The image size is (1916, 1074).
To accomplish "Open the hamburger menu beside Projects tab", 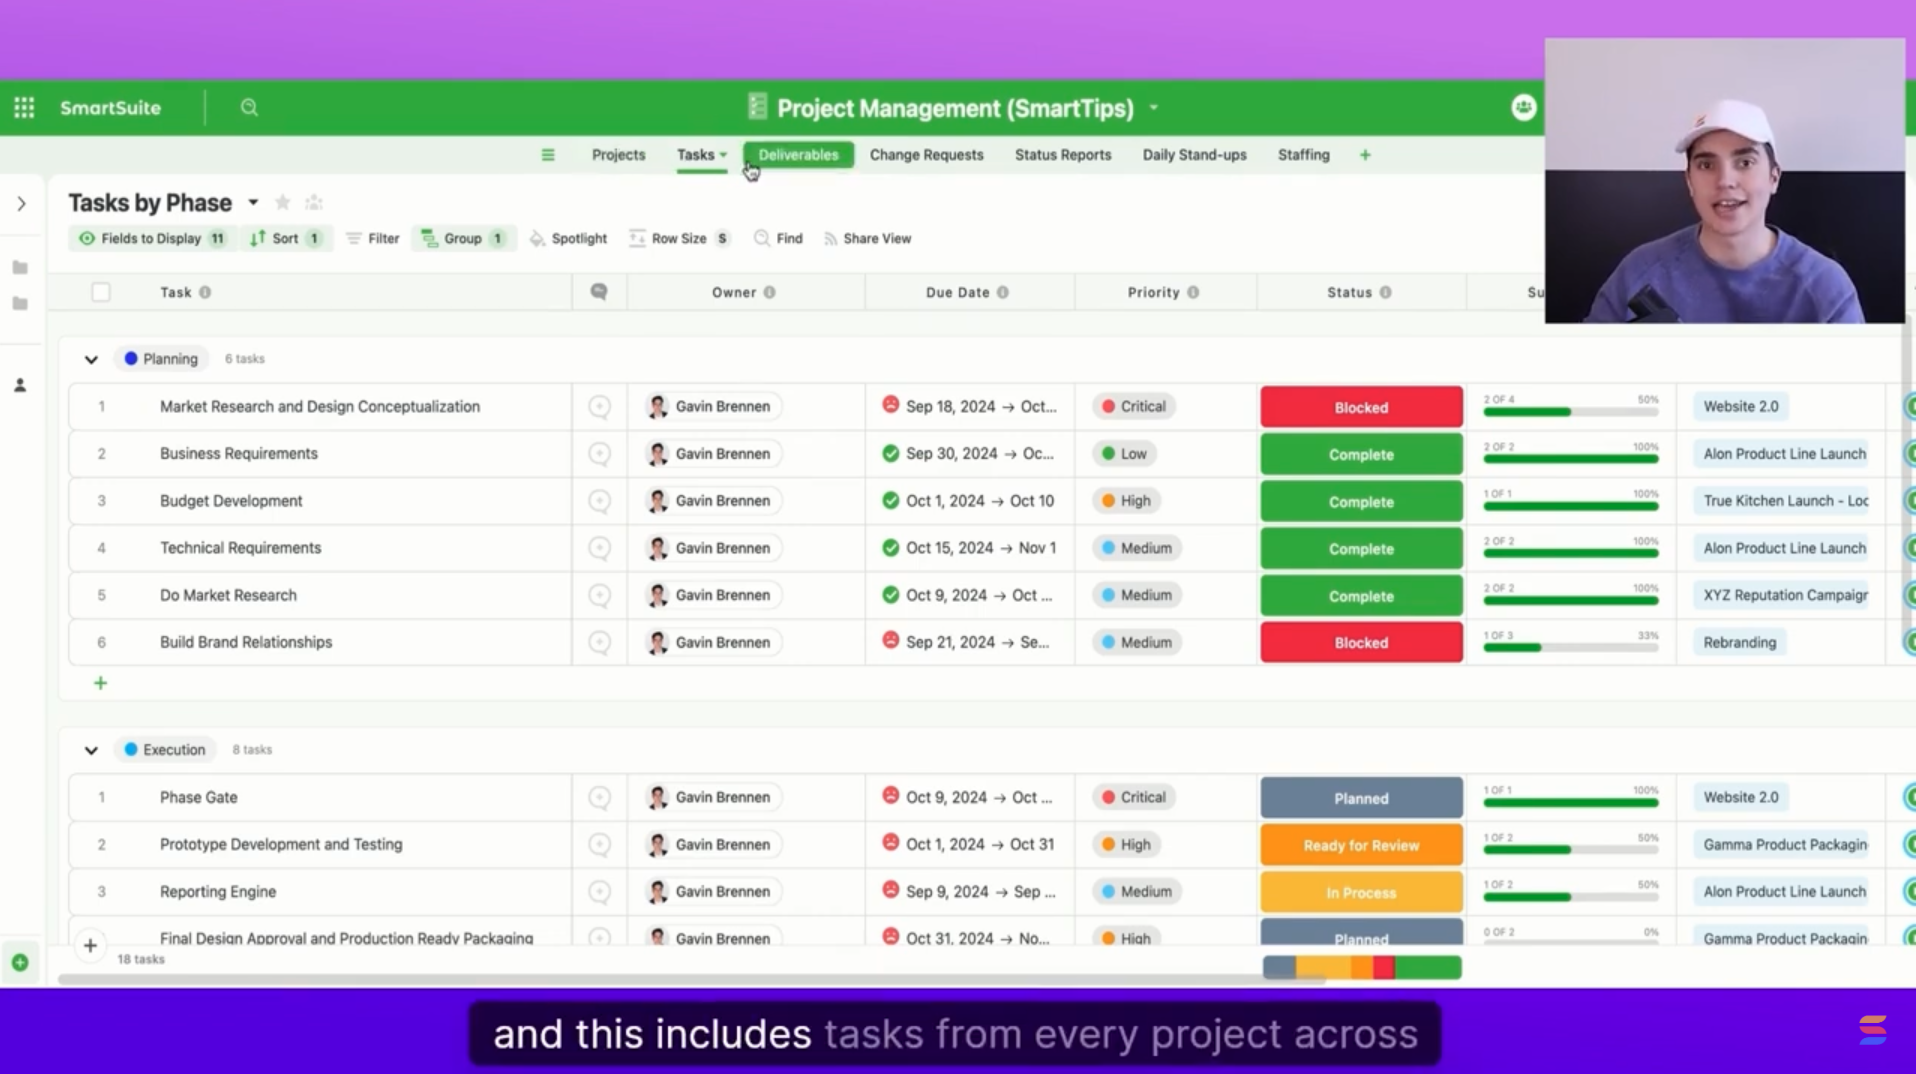I will point(547,155).
